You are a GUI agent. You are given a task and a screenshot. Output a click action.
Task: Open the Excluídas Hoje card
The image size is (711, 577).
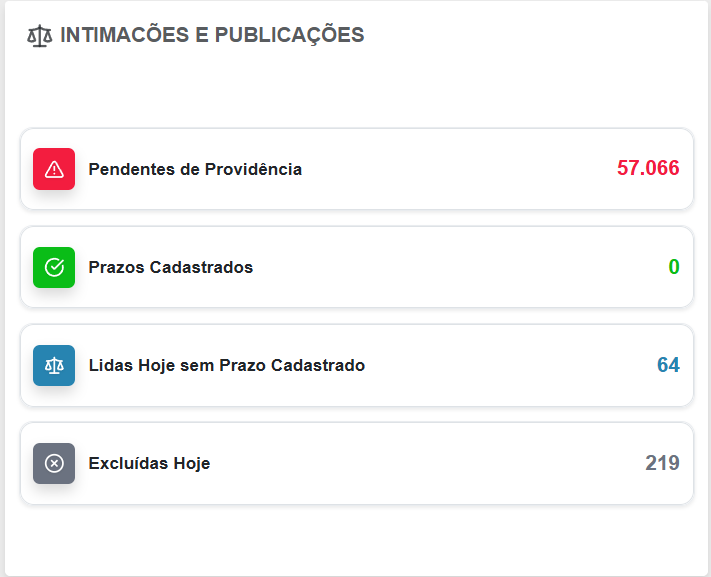tap(357, 463)
